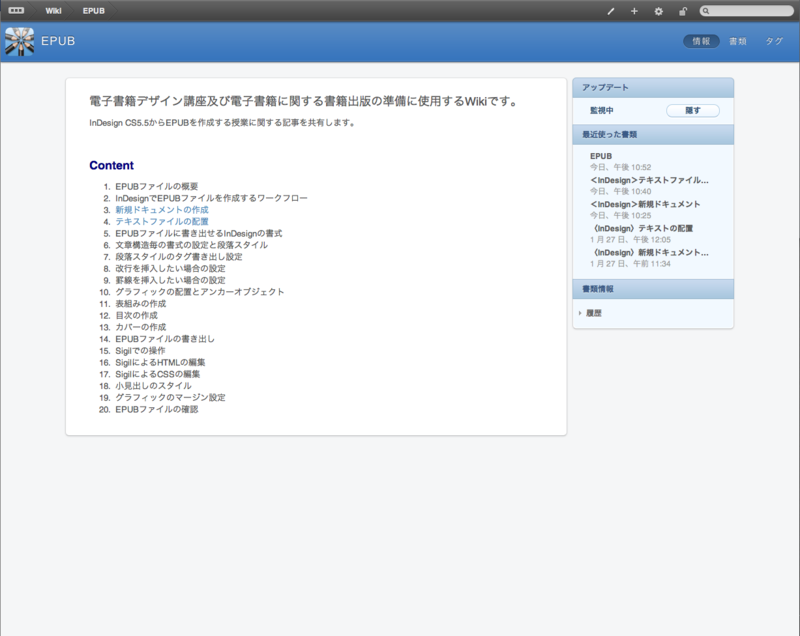Click the アップデート panel header
Viewport: 800px width, 636px height.
click(x=653, y=88)
